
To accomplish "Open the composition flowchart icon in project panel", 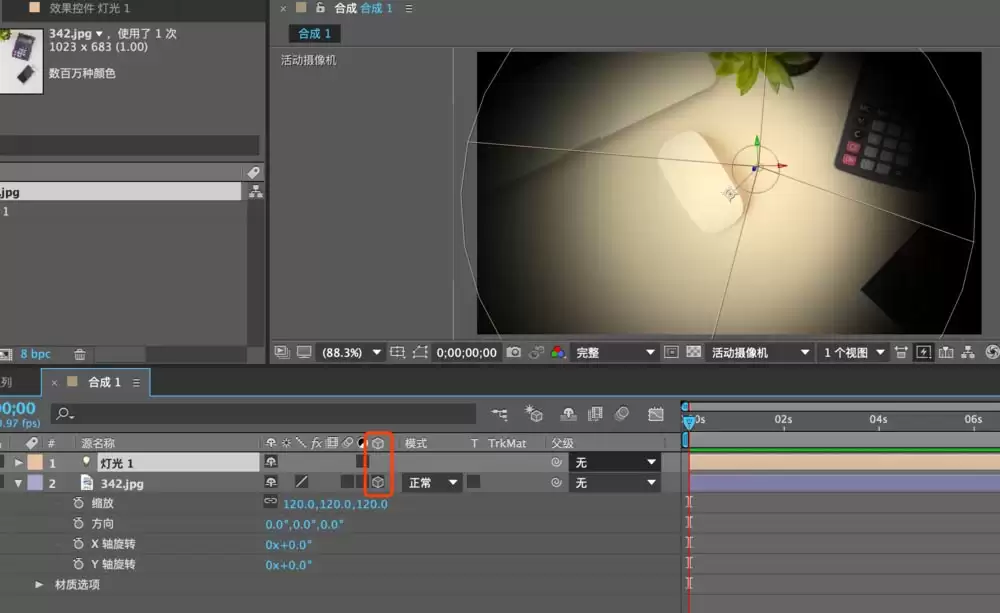I will point(256,191).
